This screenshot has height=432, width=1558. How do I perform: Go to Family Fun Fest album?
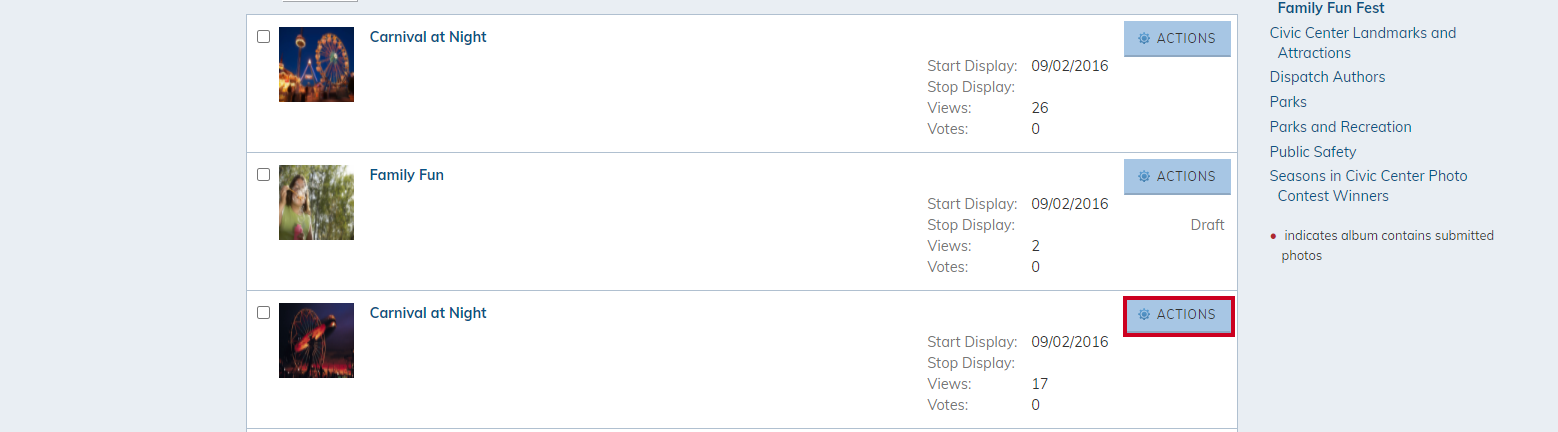tap(1331, 8)
